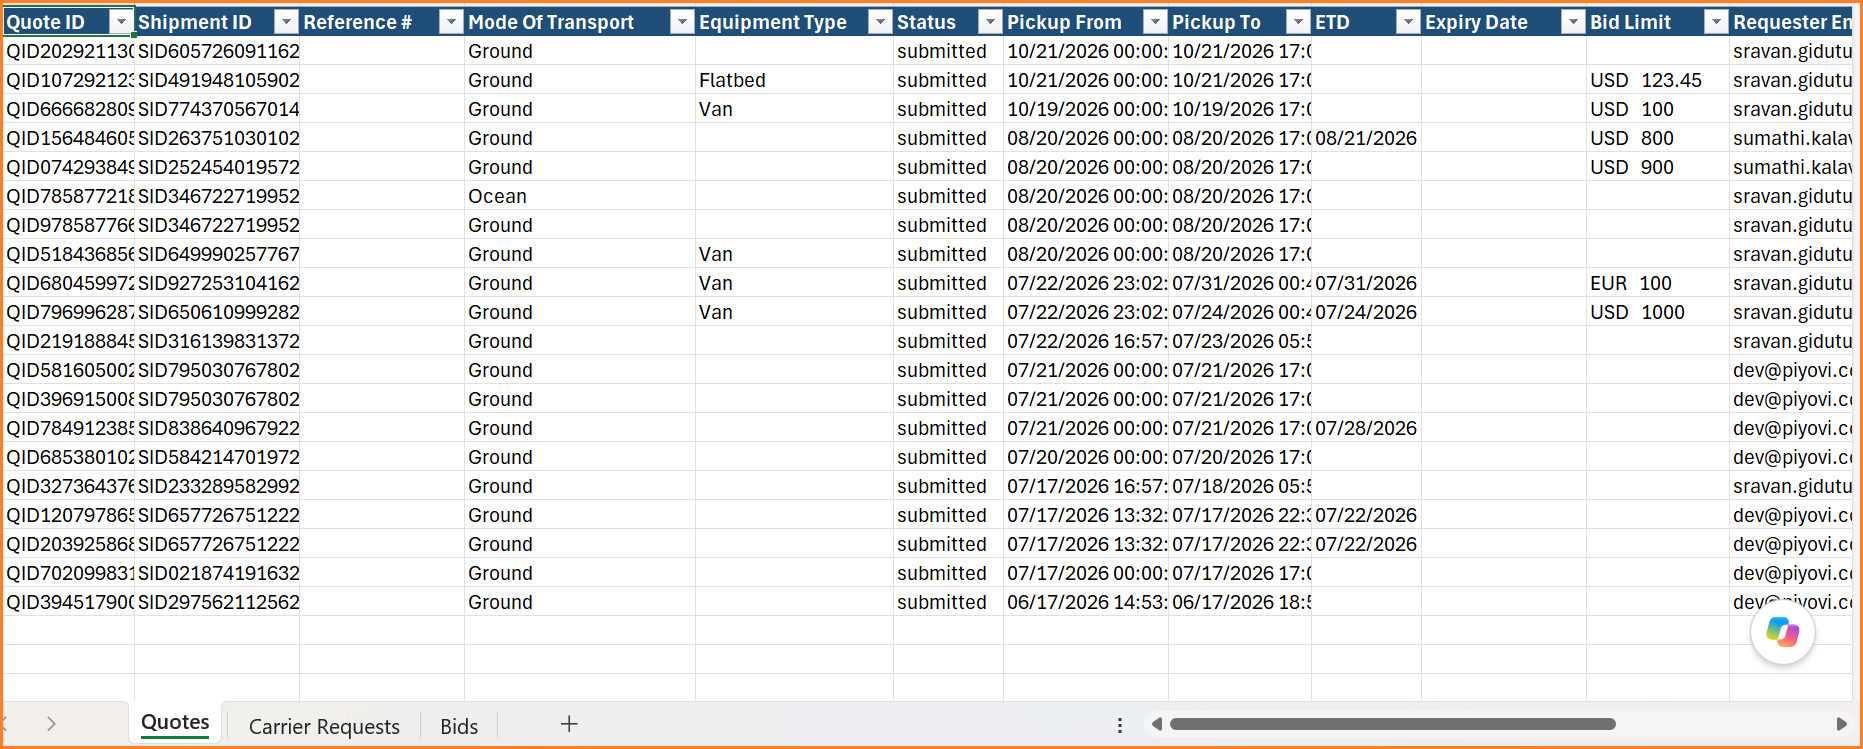The width and height of the screenshot is (1863, 749).
Task: Open the Pickup To filter dropdown
Action: tap(1298, 22)
